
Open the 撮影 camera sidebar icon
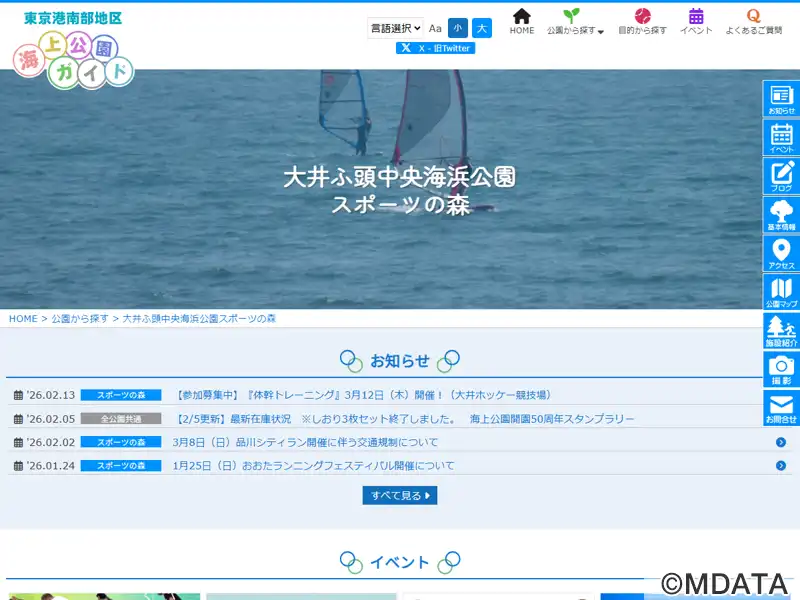[781, 369]
